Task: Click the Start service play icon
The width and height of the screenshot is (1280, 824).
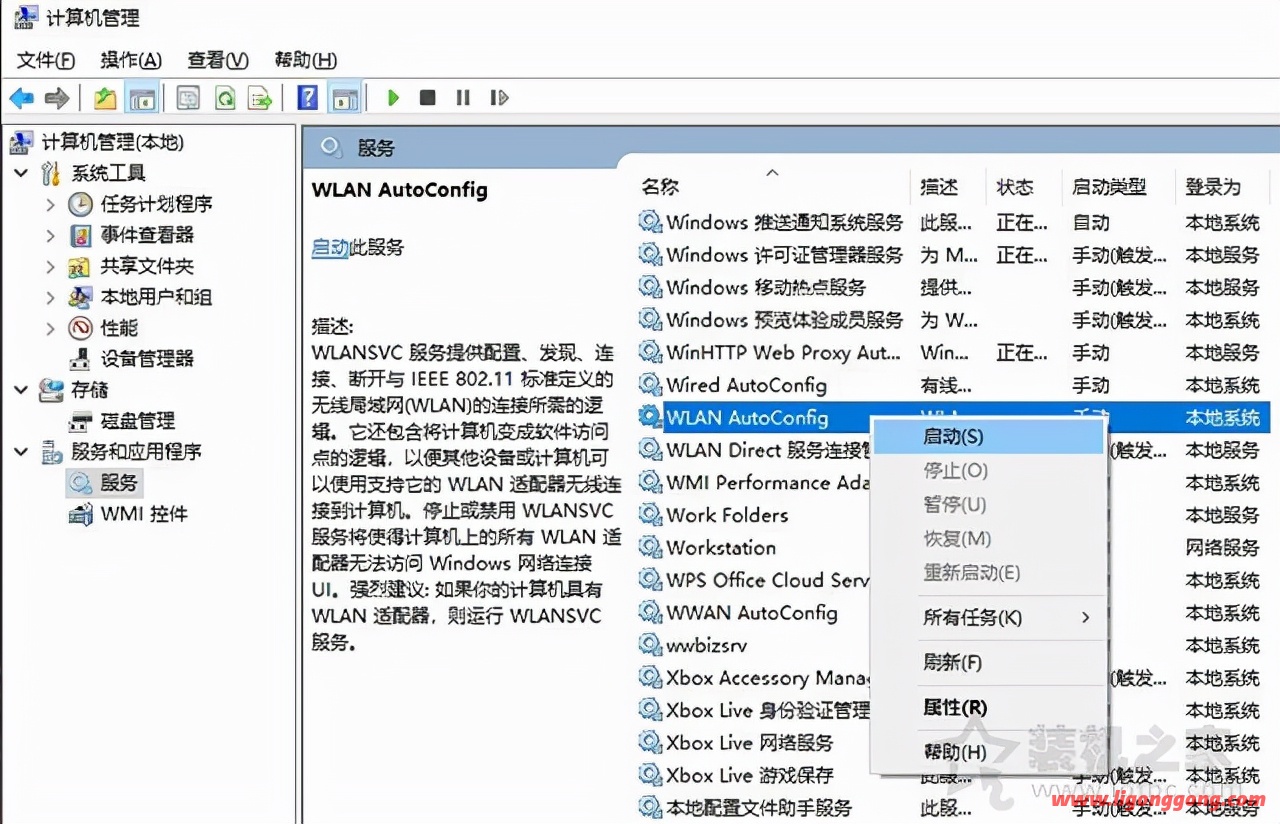Action: pos(393,98)
